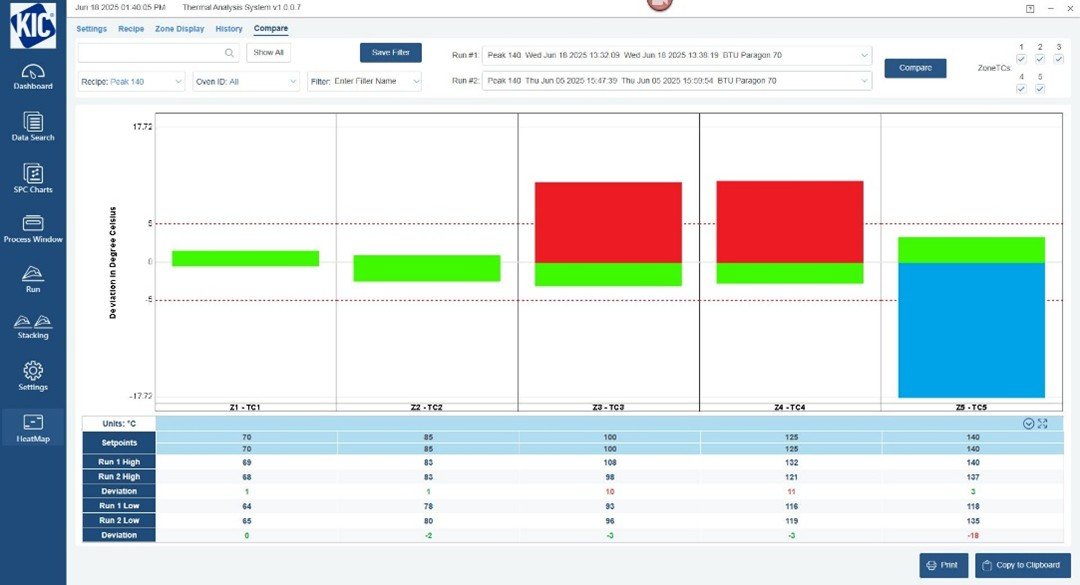Click the green deviation bar for Z1-TC1
The image size is (1080, 585).
pos(245,258)
